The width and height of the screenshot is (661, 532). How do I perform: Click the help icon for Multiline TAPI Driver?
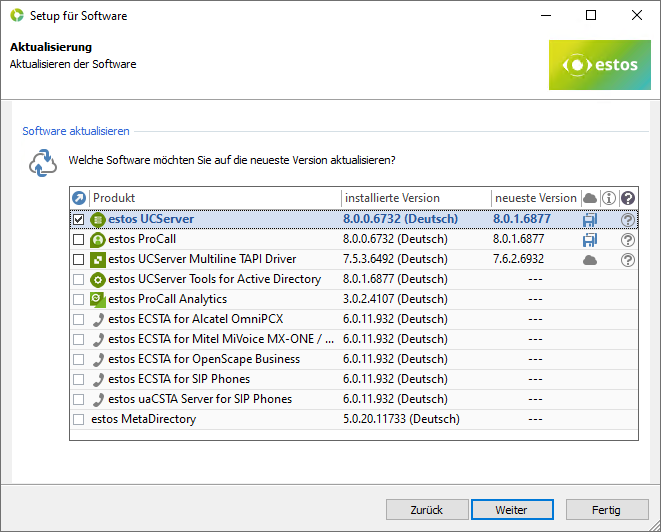(x=628, y=259)
